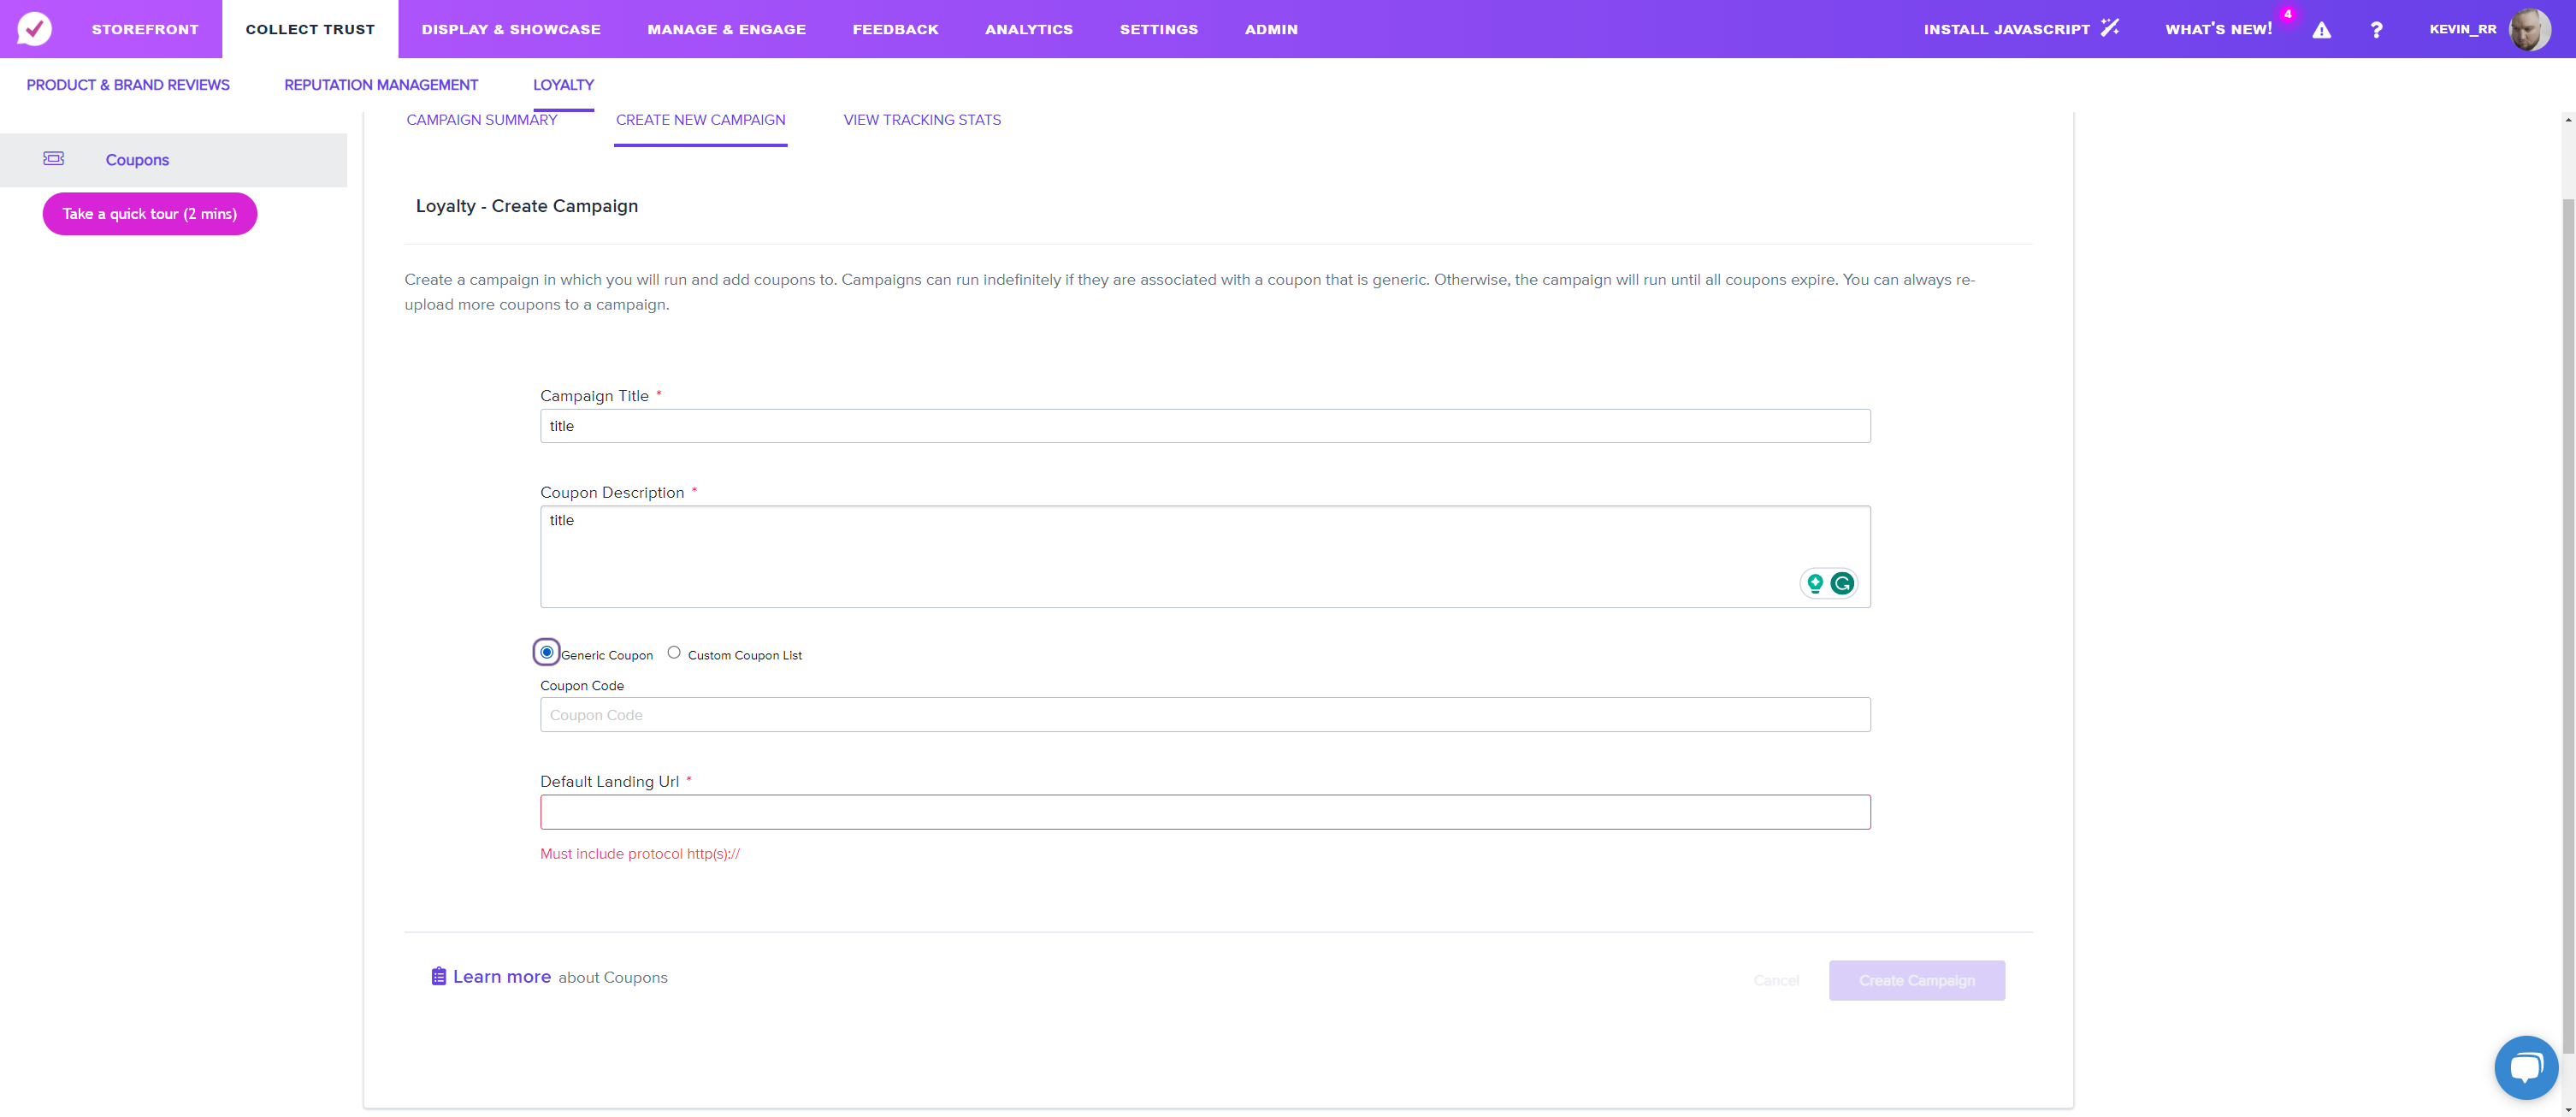Click the Grammarly icon in description box
This screenshot has height=1117, width=2576.
coord(1842,583)
